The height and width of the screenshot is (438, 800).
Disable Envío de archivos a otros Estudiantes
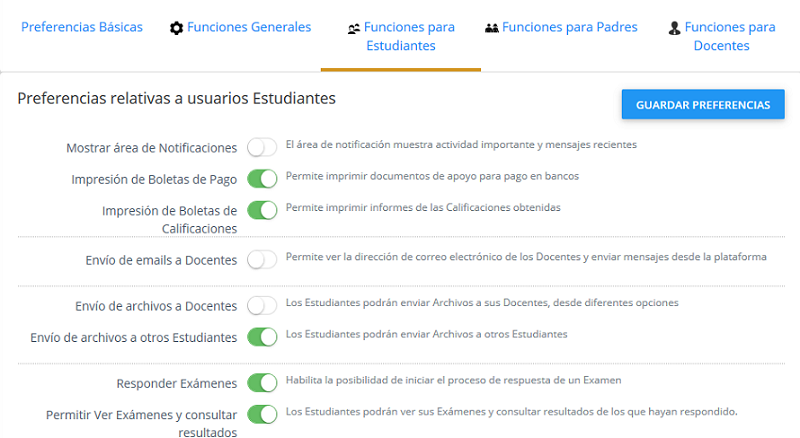tap(262, 337)
